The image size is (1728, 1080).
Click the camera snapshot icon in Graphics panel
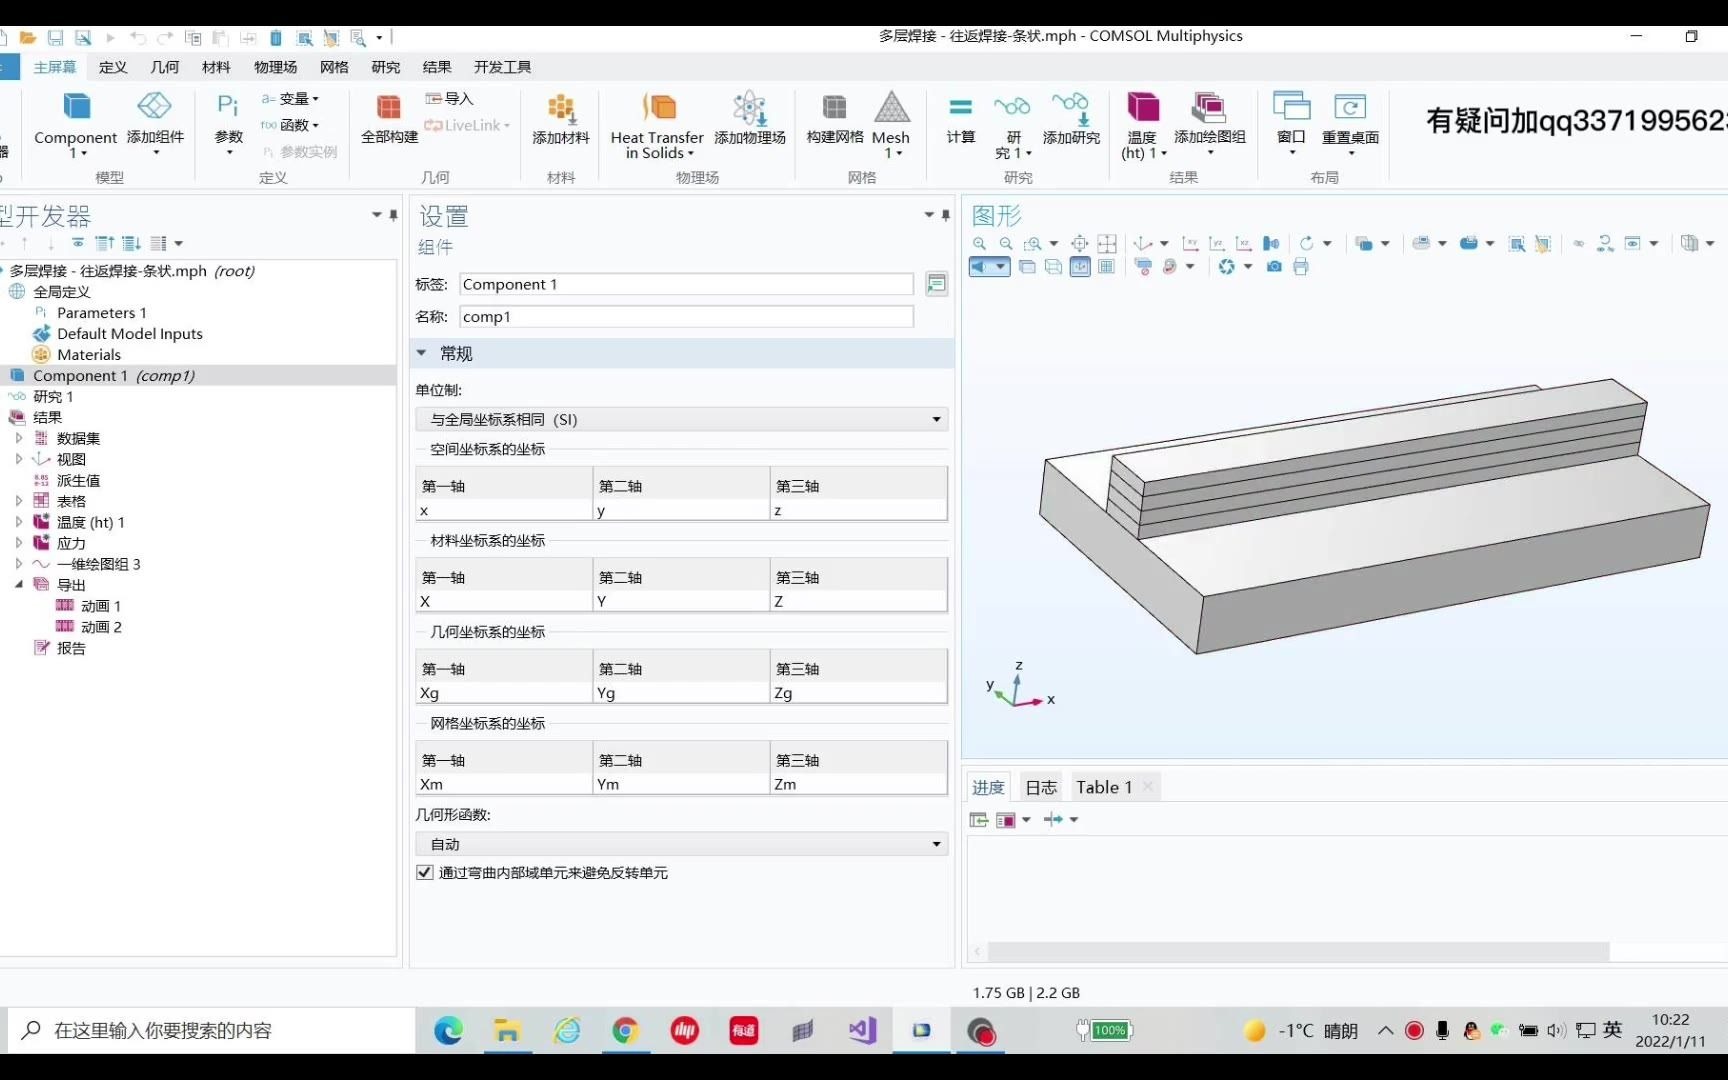[x=1274, y=267]
